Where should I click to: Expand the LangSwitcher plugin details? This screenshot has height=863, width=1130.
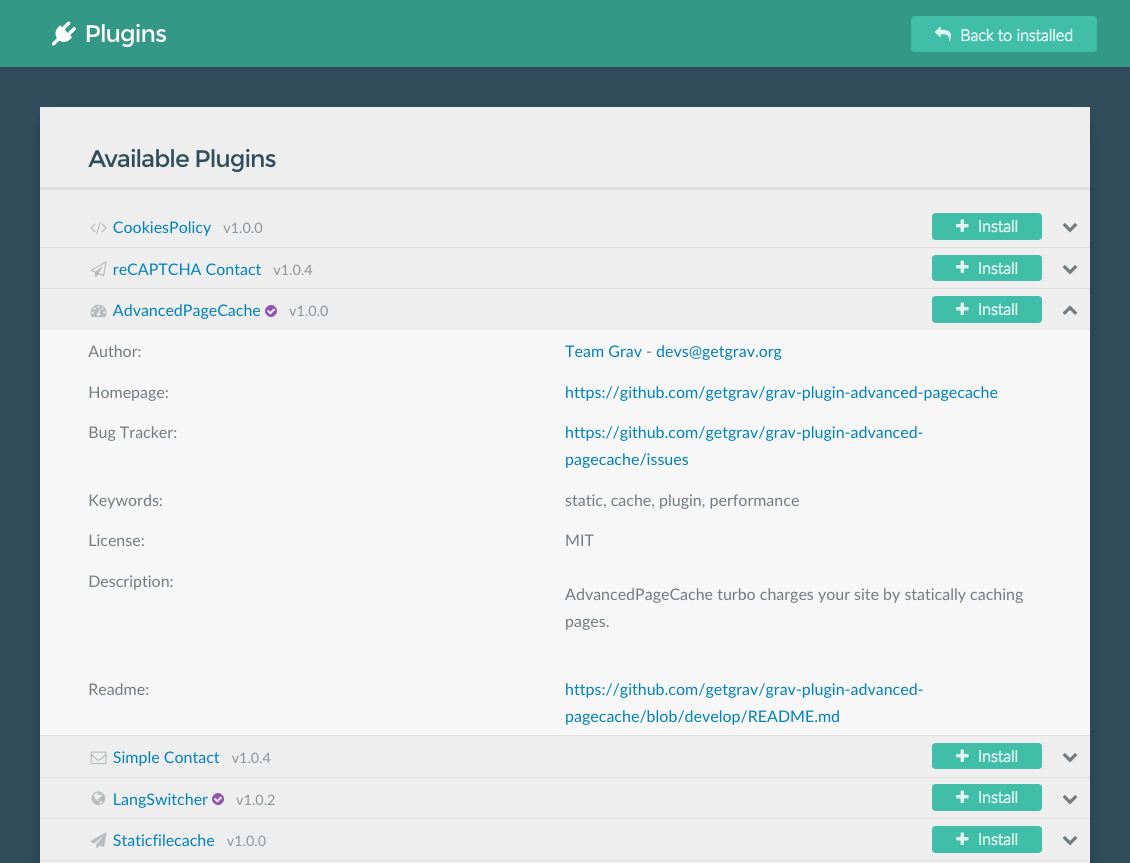[1069, 799]
